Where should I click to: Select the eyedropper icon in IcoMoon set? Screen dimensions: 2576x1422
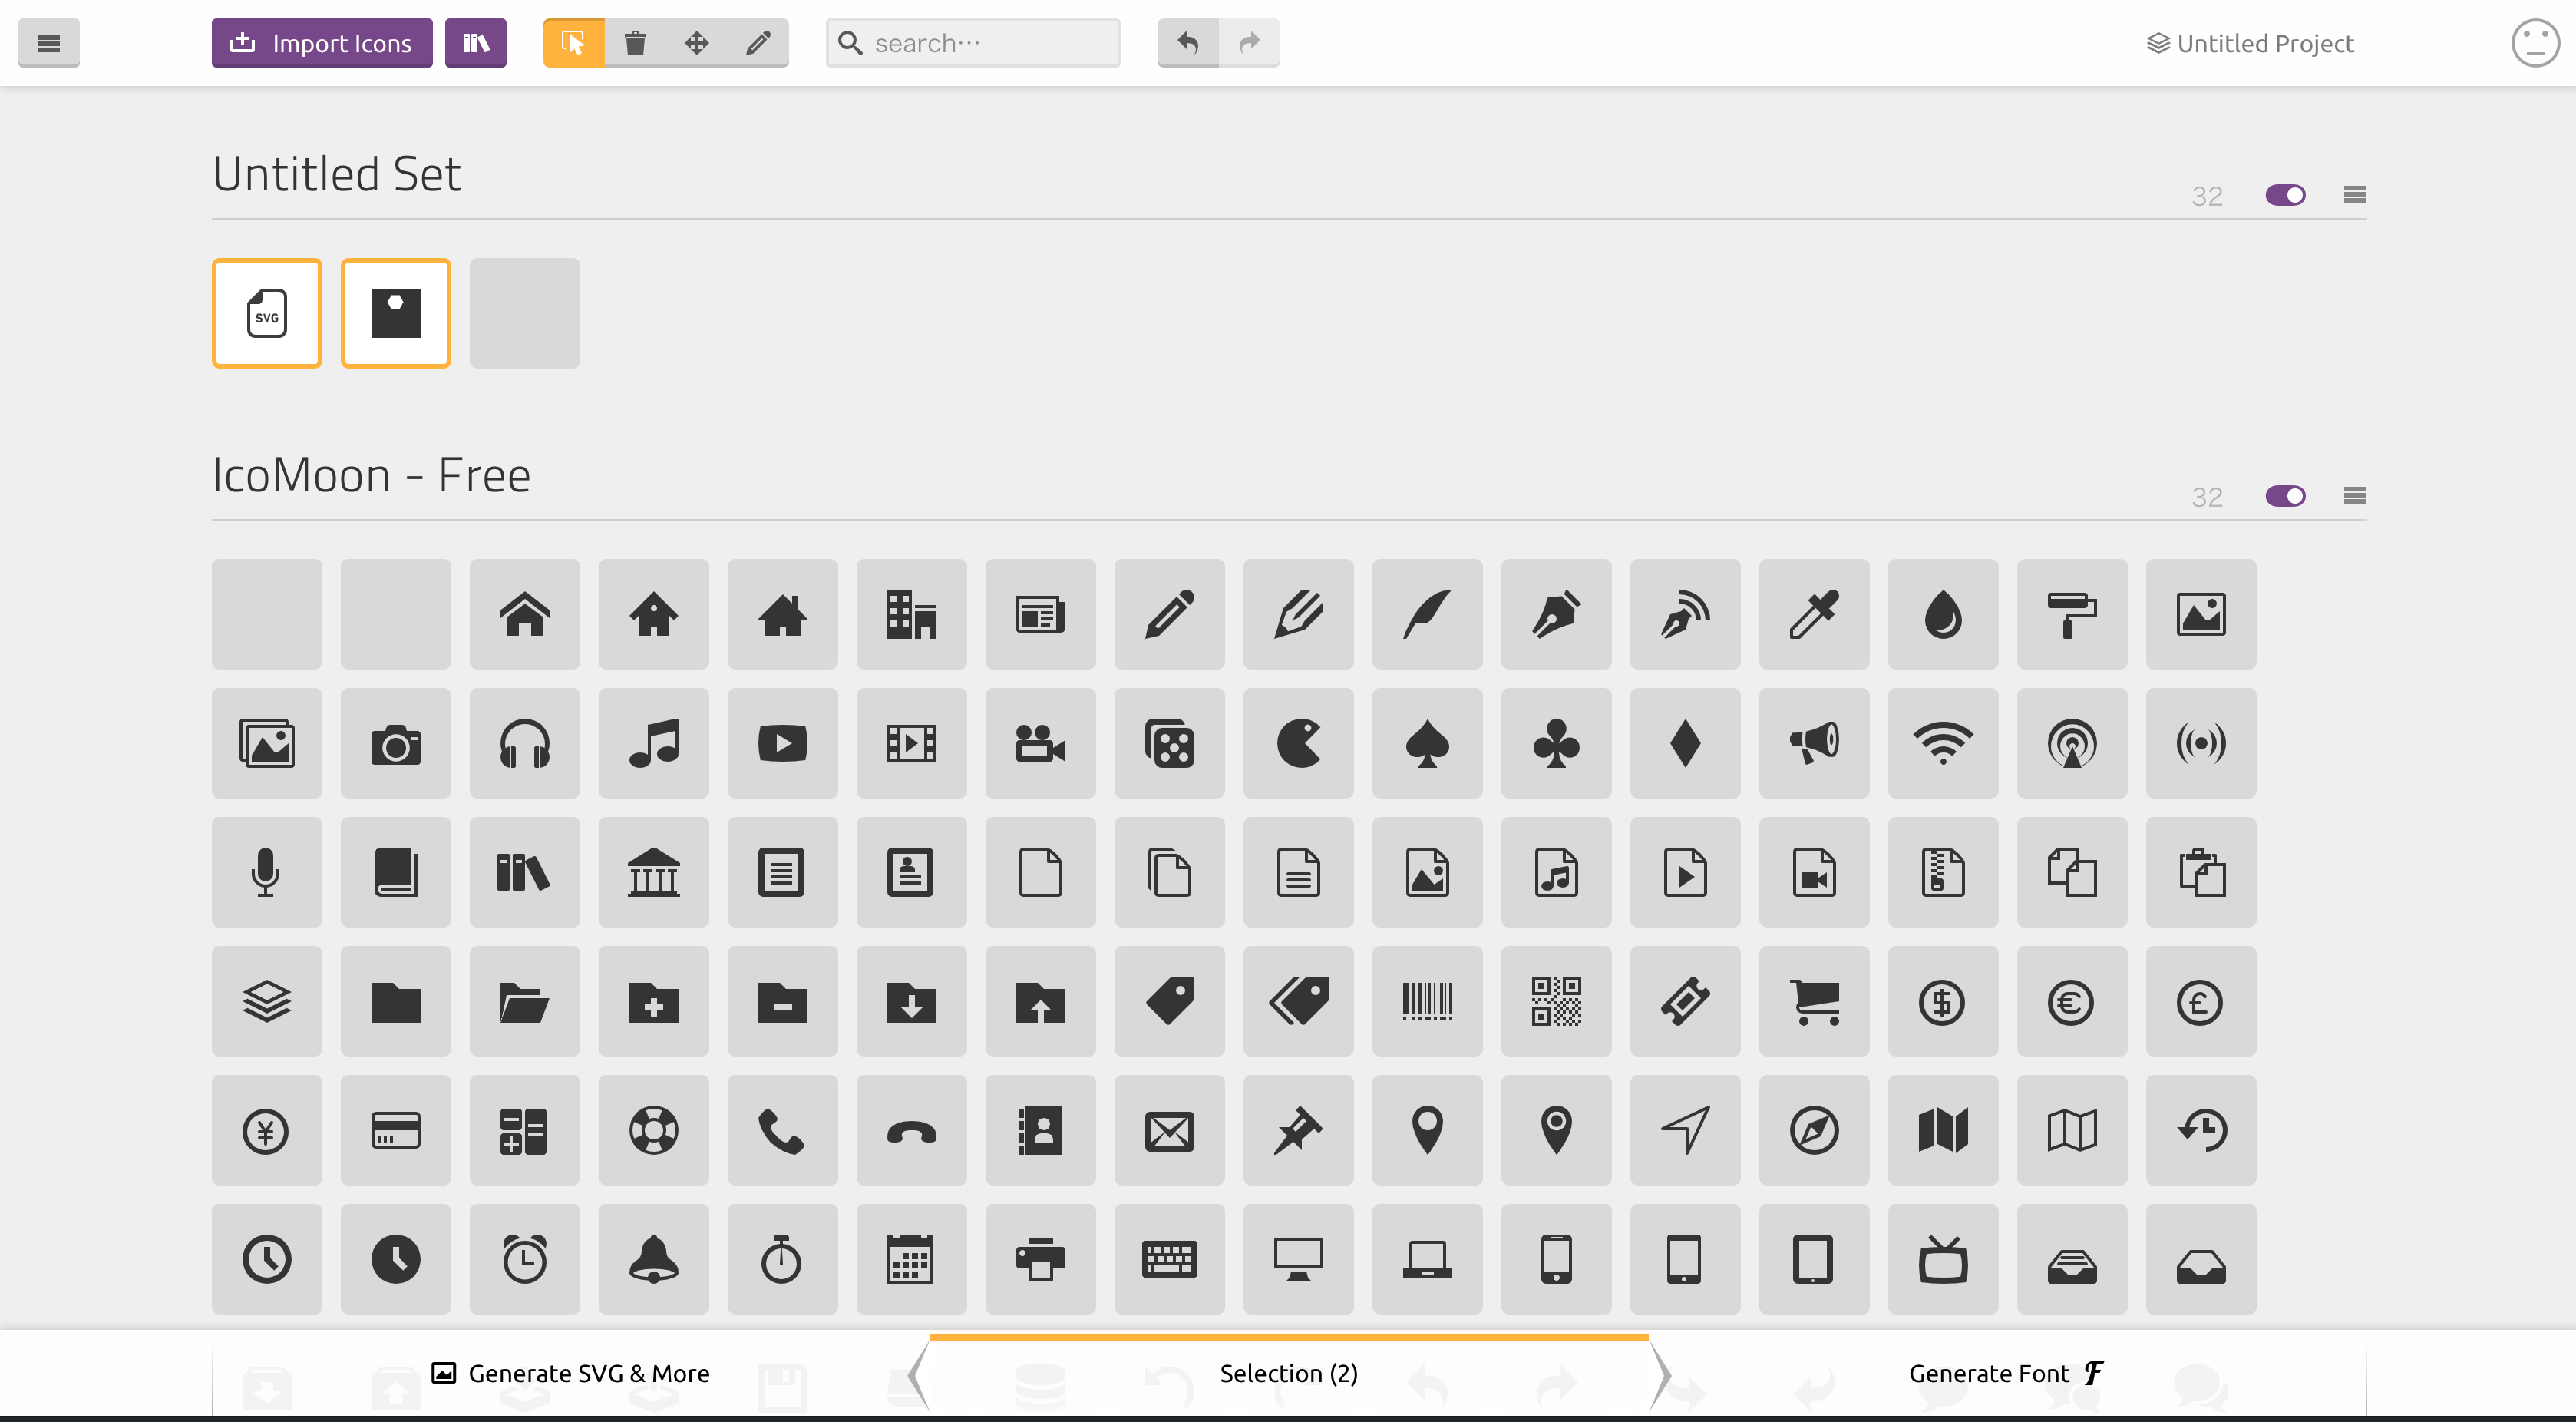(1813, 614)
